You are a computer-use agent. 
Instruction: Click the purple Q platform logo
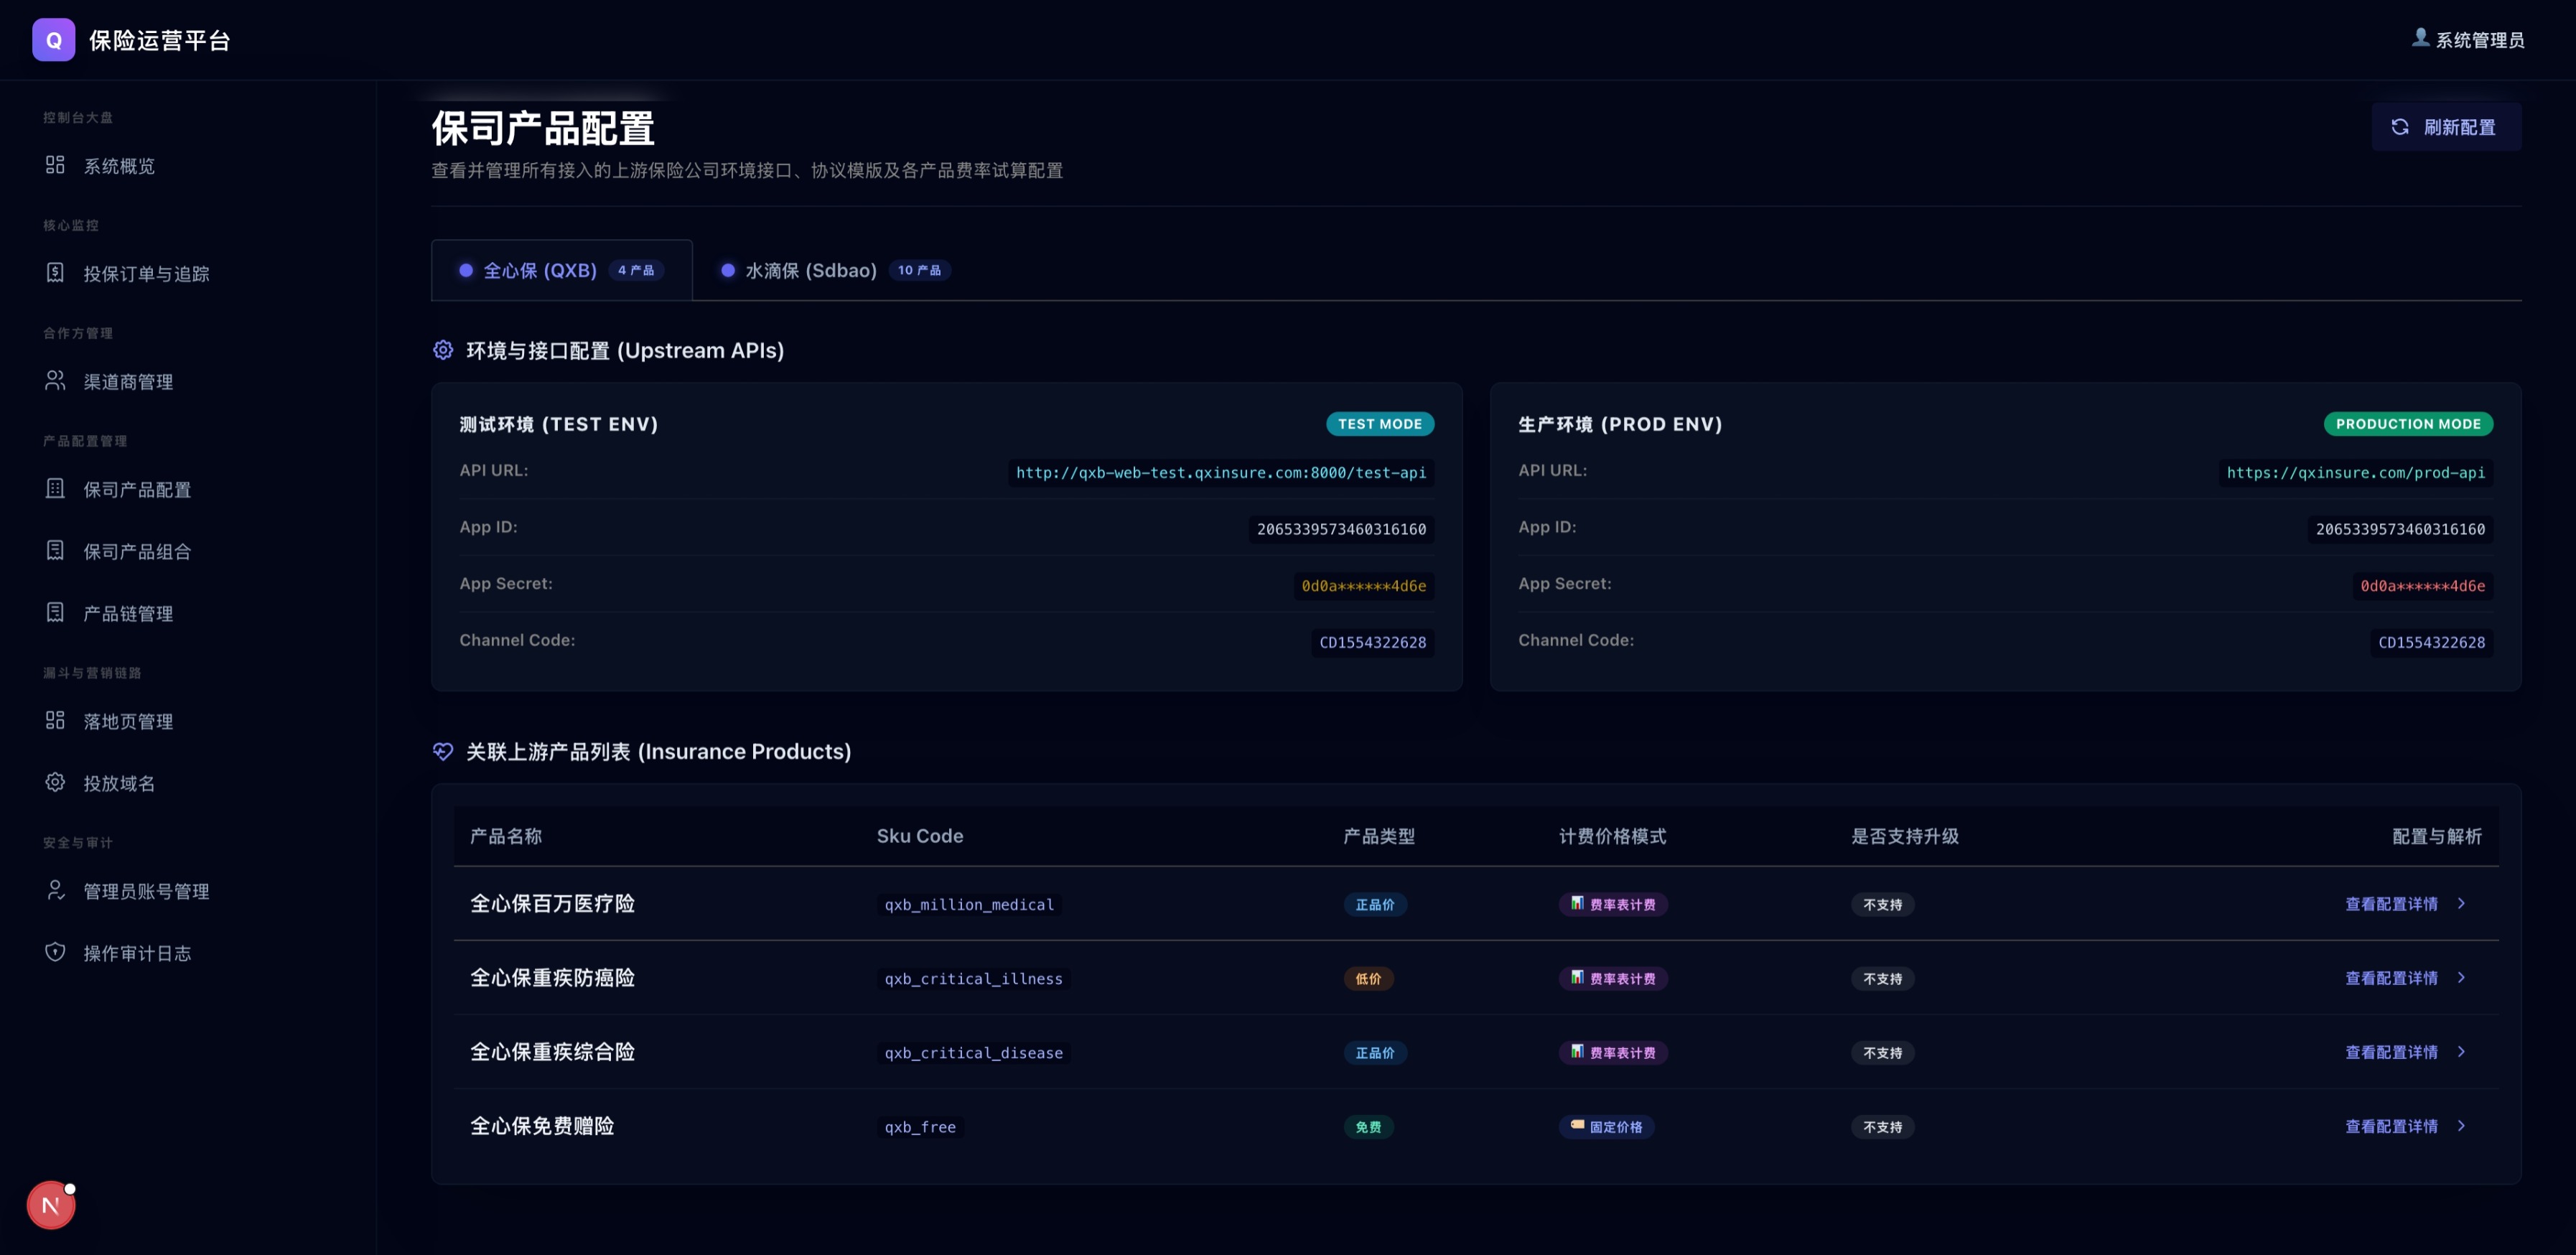53,40
